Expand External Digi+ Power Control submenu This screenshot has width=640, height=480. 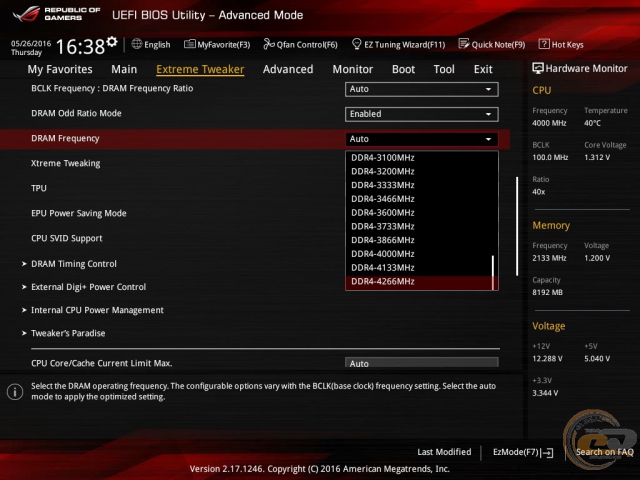tap(84, 287)
